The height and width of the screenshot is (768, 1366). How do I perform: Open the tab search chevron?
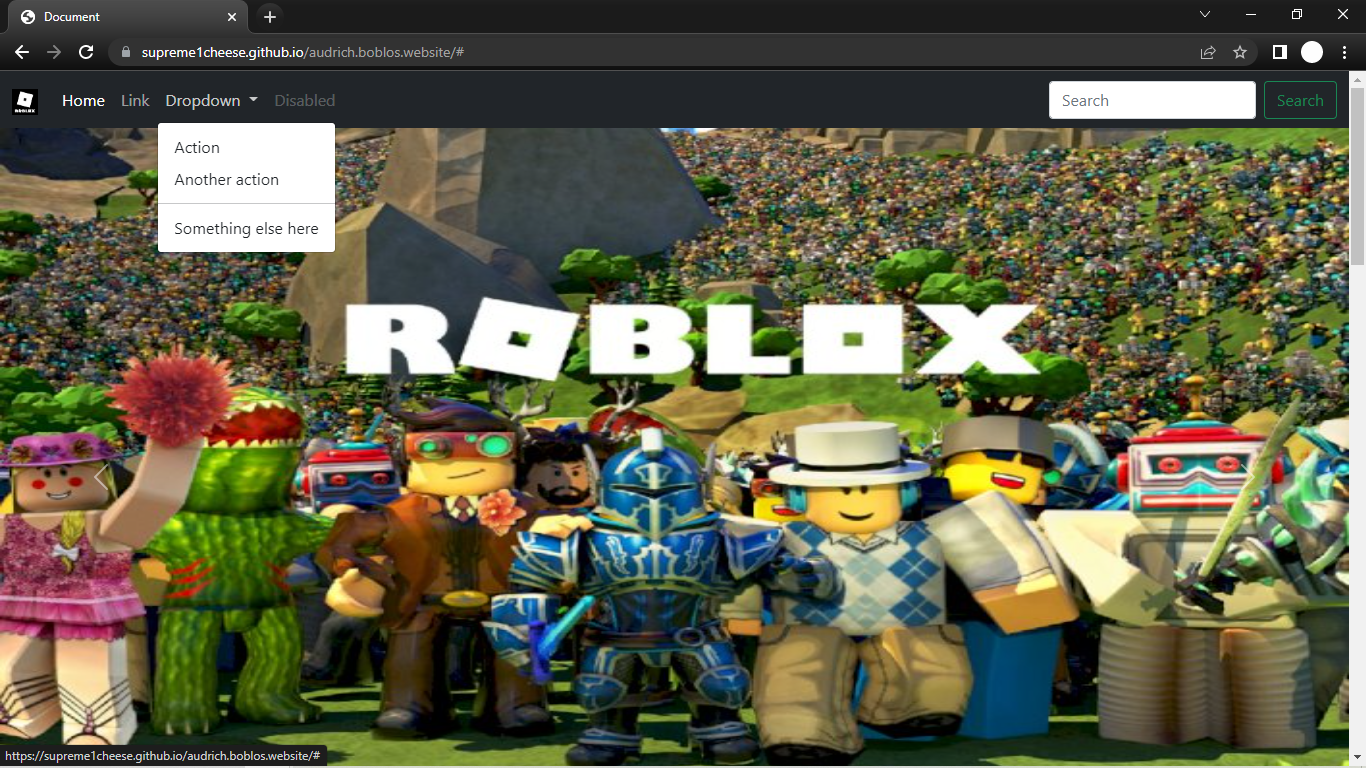click(1205, 14)
